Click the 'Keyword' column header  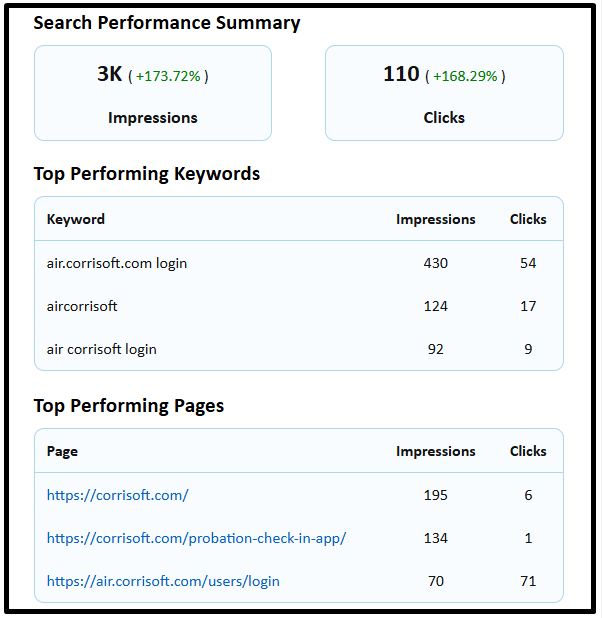point(76,219)
